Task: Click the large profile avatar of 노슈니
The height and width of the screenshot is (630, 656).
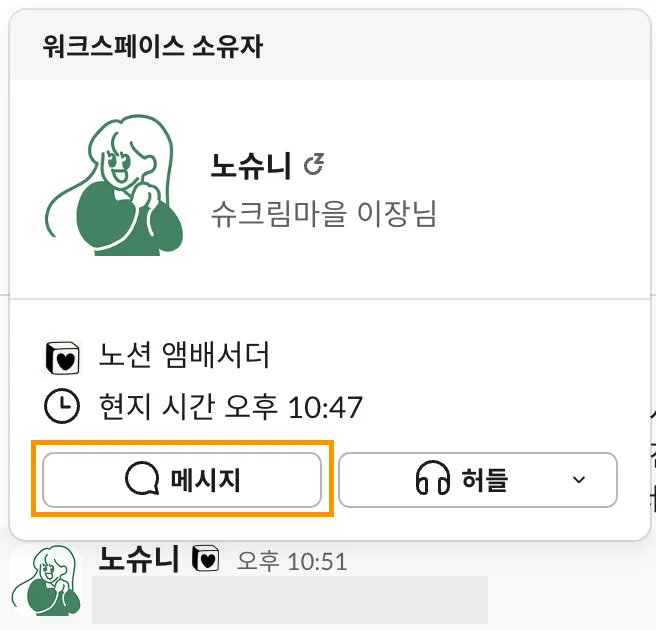Action: tap(115, 187)
